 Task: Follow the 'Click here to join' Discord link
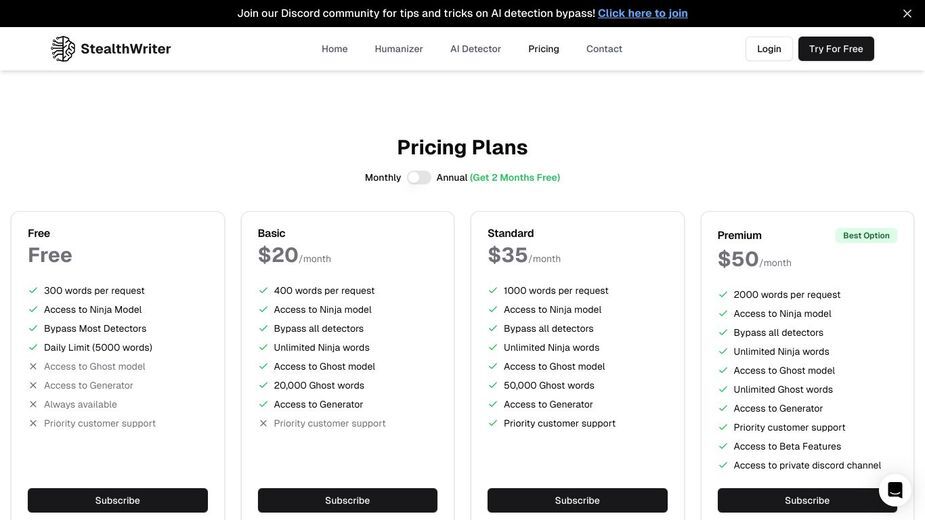click(x=642, y=14)
